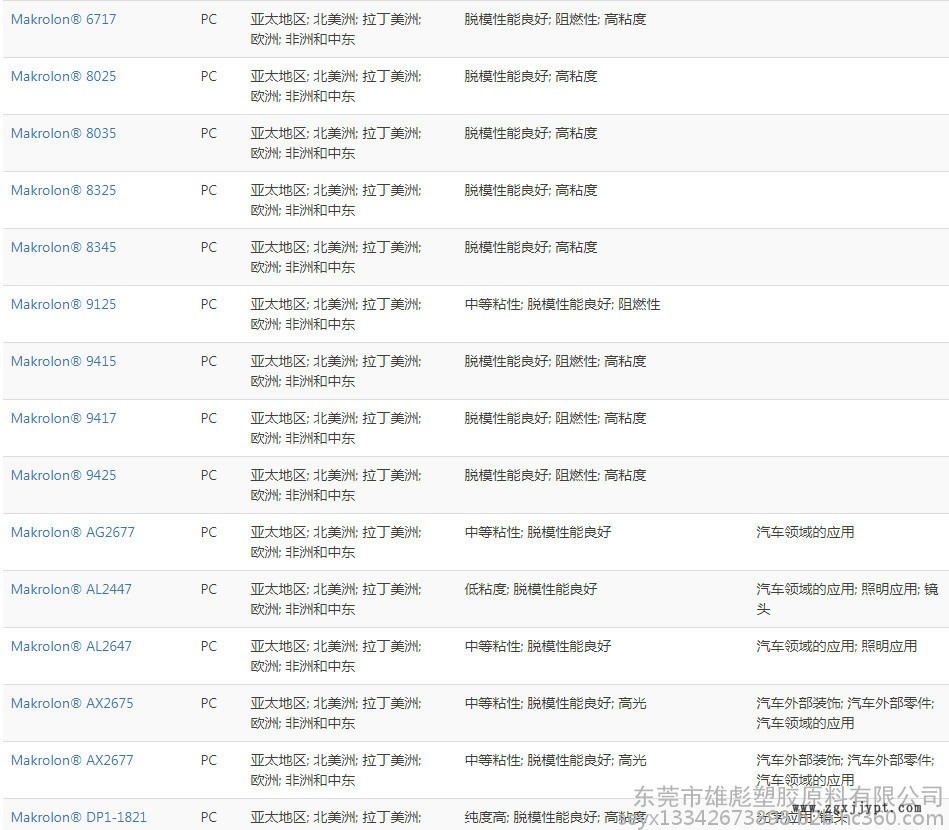949x830 pixels.
Task: Select the Makrolon® 8325 link
Action: [63, 190]
